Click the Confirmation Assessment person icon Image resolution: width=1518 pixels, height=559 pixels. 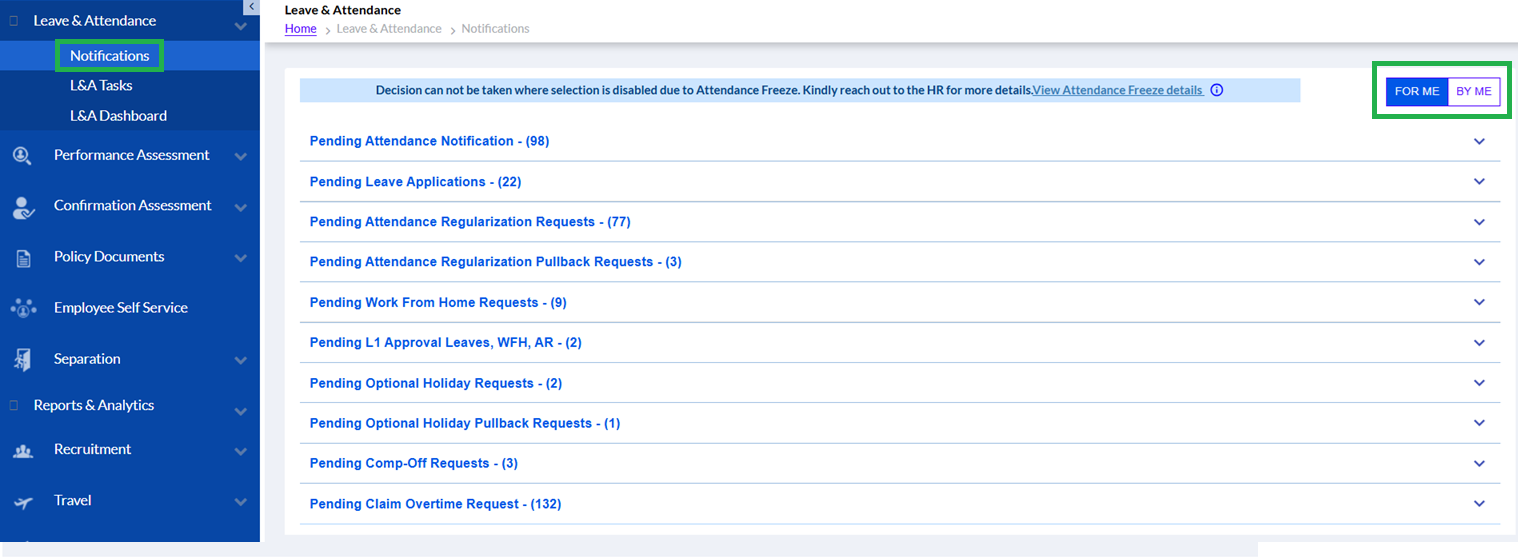coord(22,207)
